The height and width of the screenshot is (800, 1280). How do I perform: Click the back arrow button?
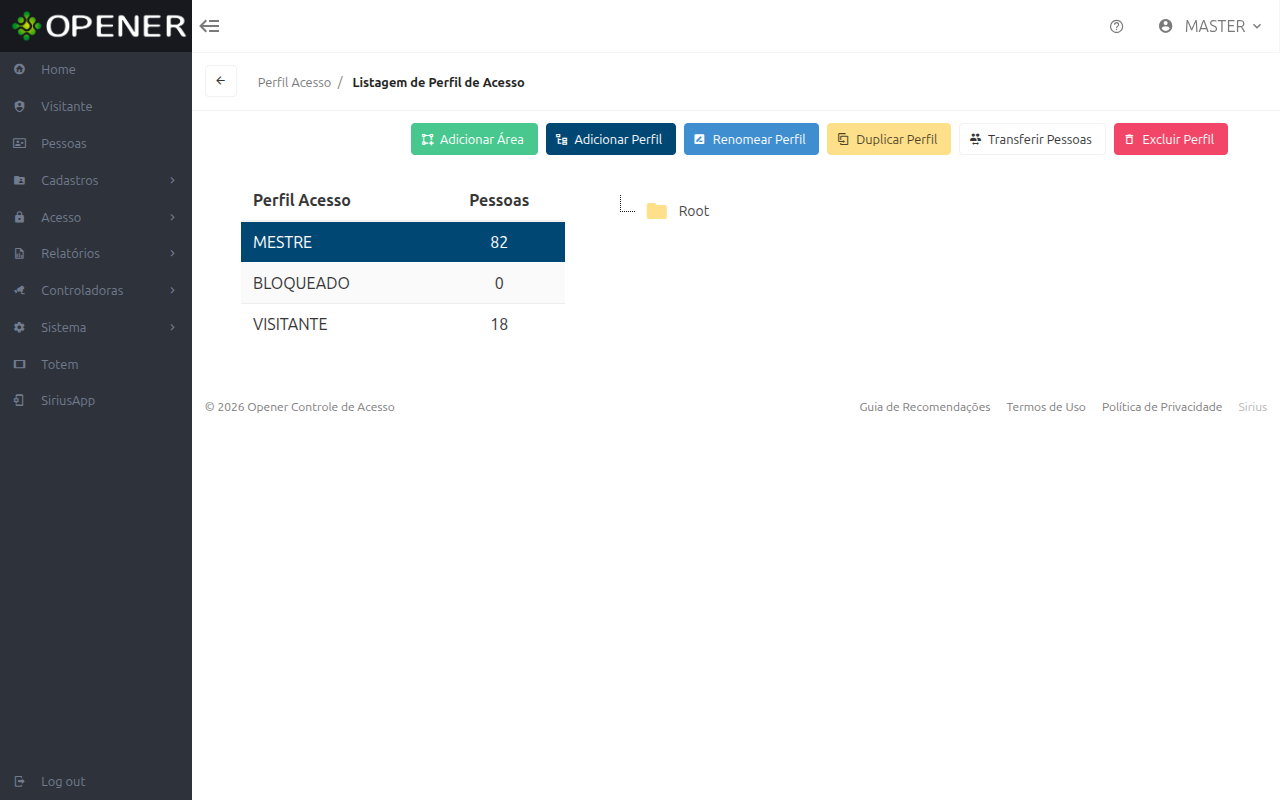[x=221, y=81]
